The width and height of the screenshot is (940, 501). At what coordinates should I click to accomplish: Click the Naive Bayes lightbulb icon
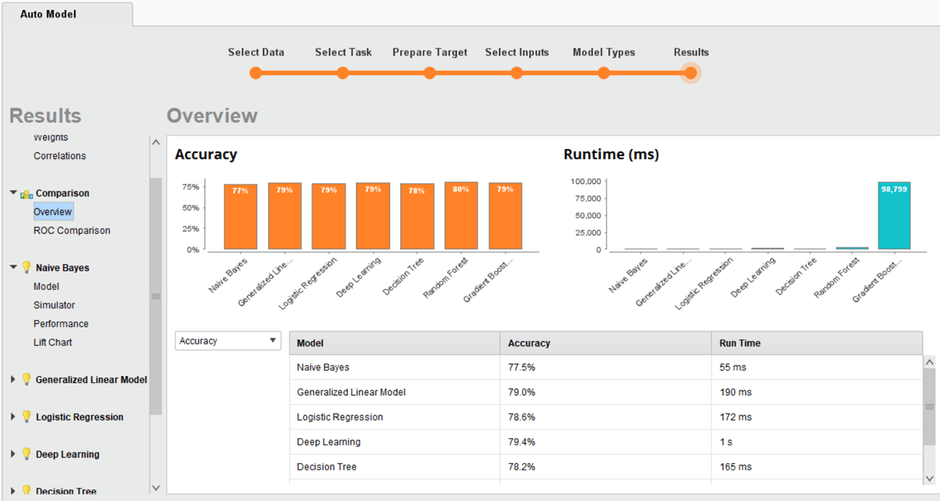click(27, 268)
